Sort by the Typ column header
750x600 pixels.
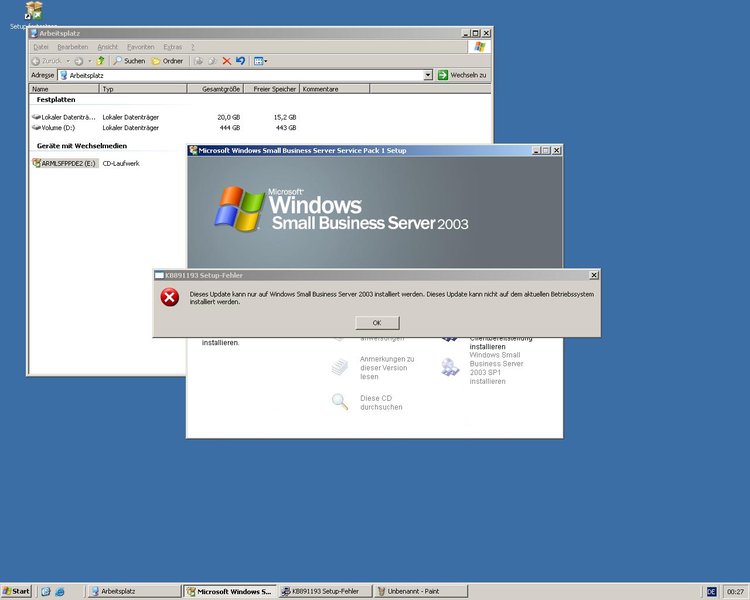[x=143, y=89]
